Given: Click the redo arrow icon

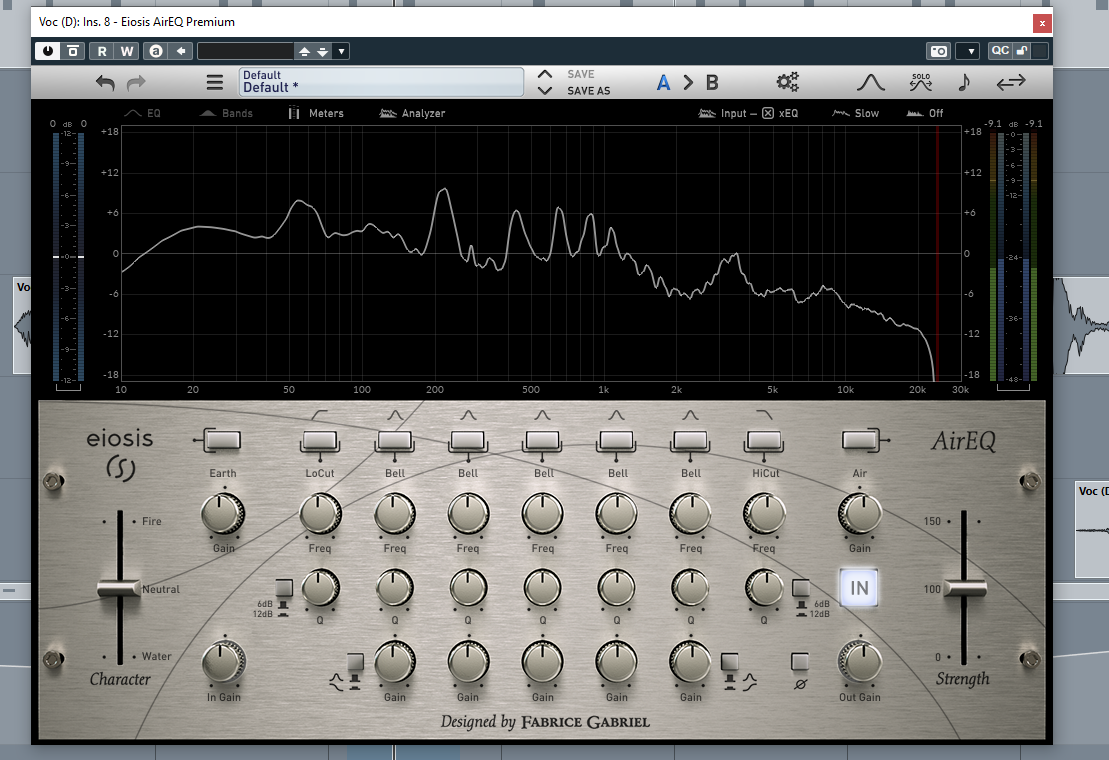Looking at the screenshot, I should pyautogui.click(x=136, y=83).
